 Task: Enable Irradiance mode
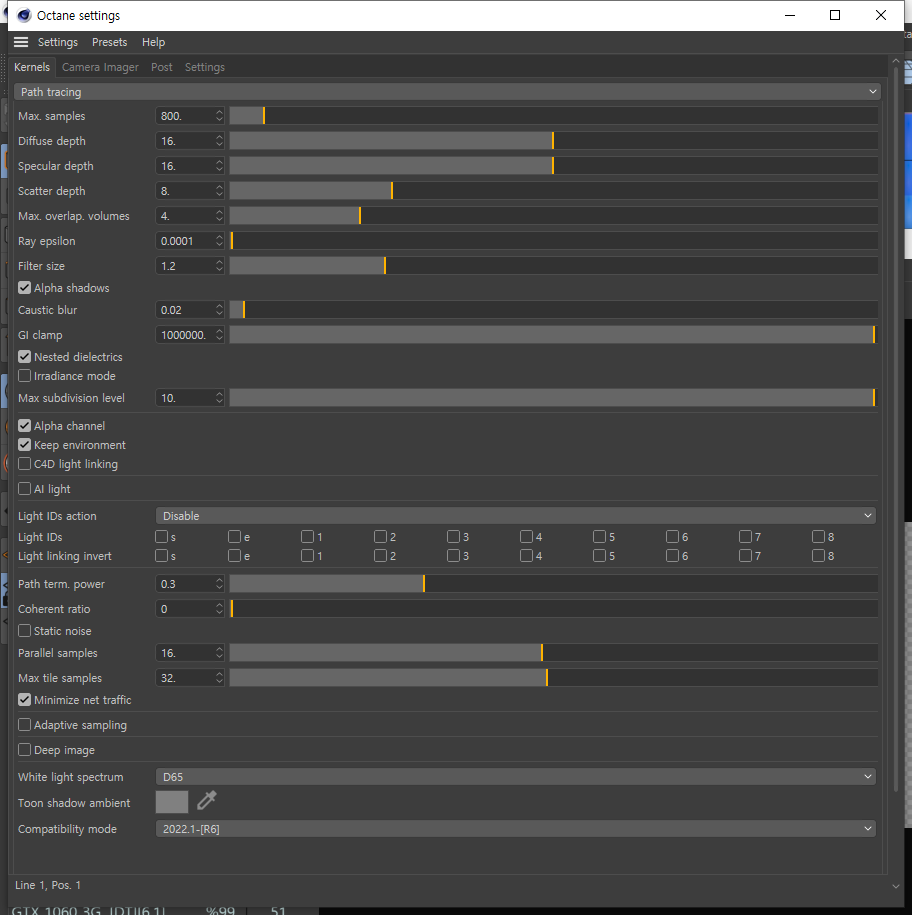25,376
